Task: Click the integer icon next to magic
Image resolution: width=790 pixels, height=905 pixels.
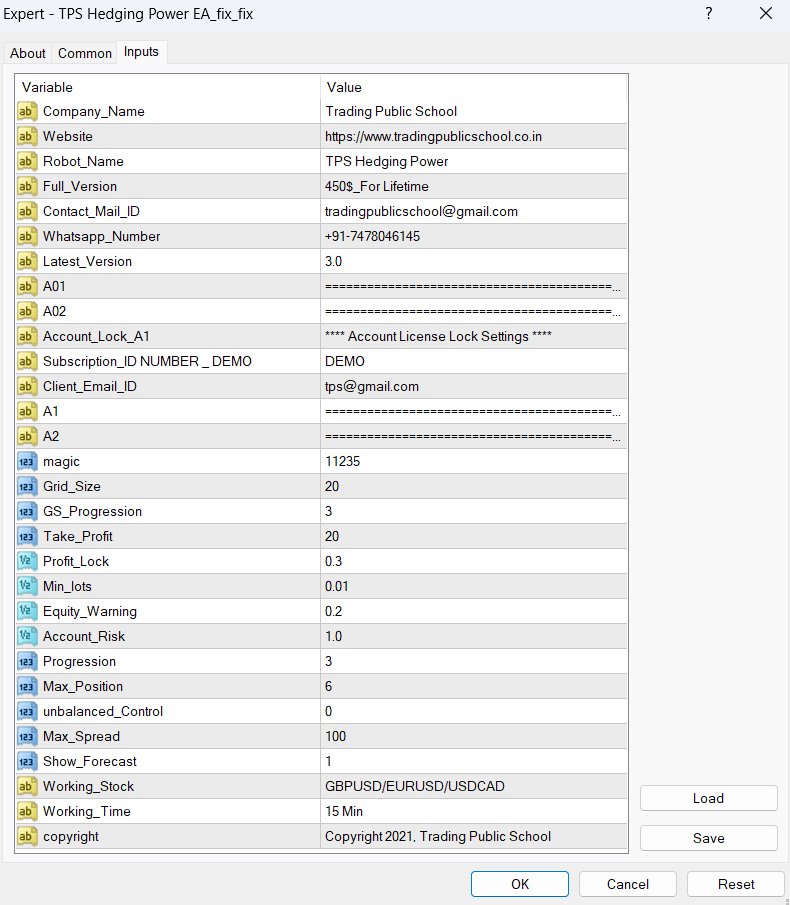Action: pyautogui.click(x=28, y=461)
